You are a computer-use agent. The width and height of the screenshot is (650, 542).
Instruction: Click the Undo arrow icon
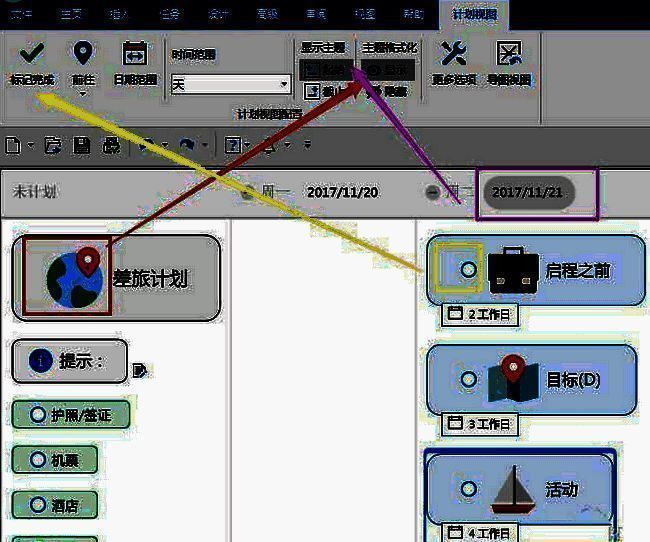coord(146,145)
